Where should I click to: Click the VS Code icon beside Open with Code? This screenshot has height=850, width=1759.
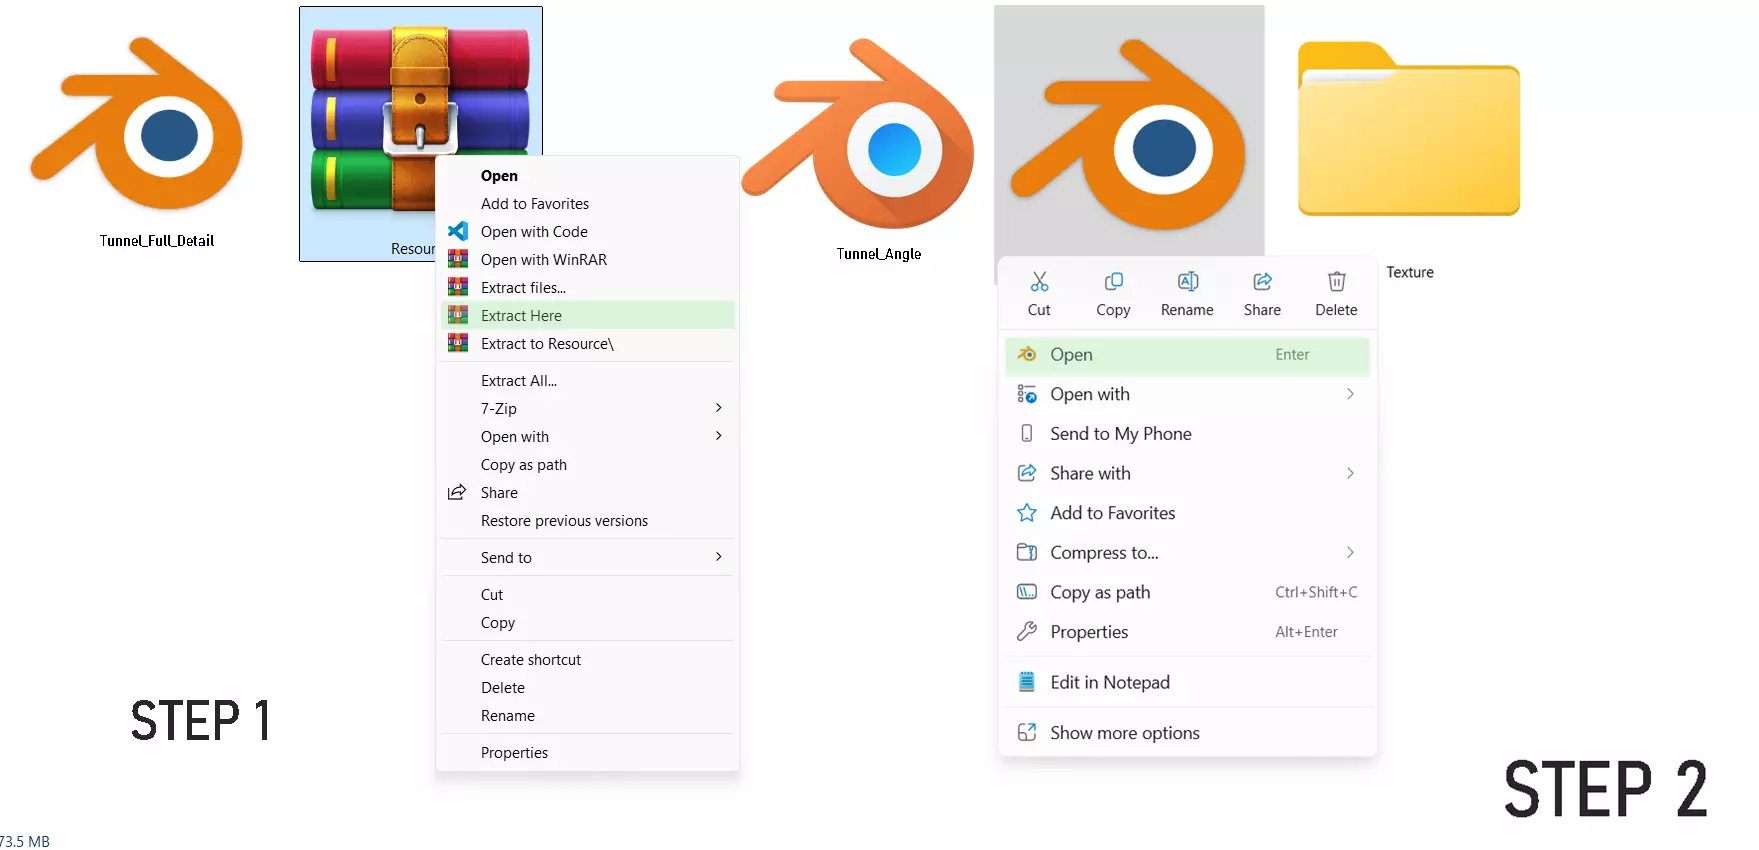pyautogui.click(x=458, y=231)
